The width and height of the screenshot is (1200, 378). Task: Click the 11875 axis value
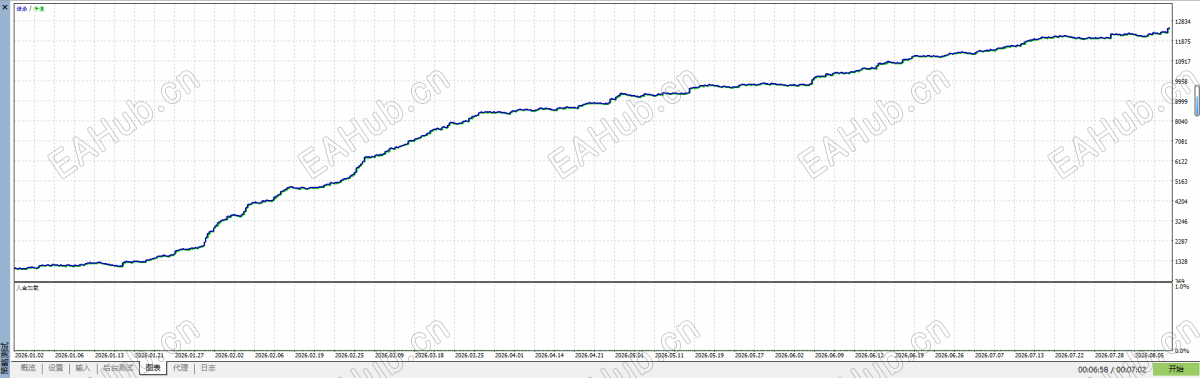1182,41
